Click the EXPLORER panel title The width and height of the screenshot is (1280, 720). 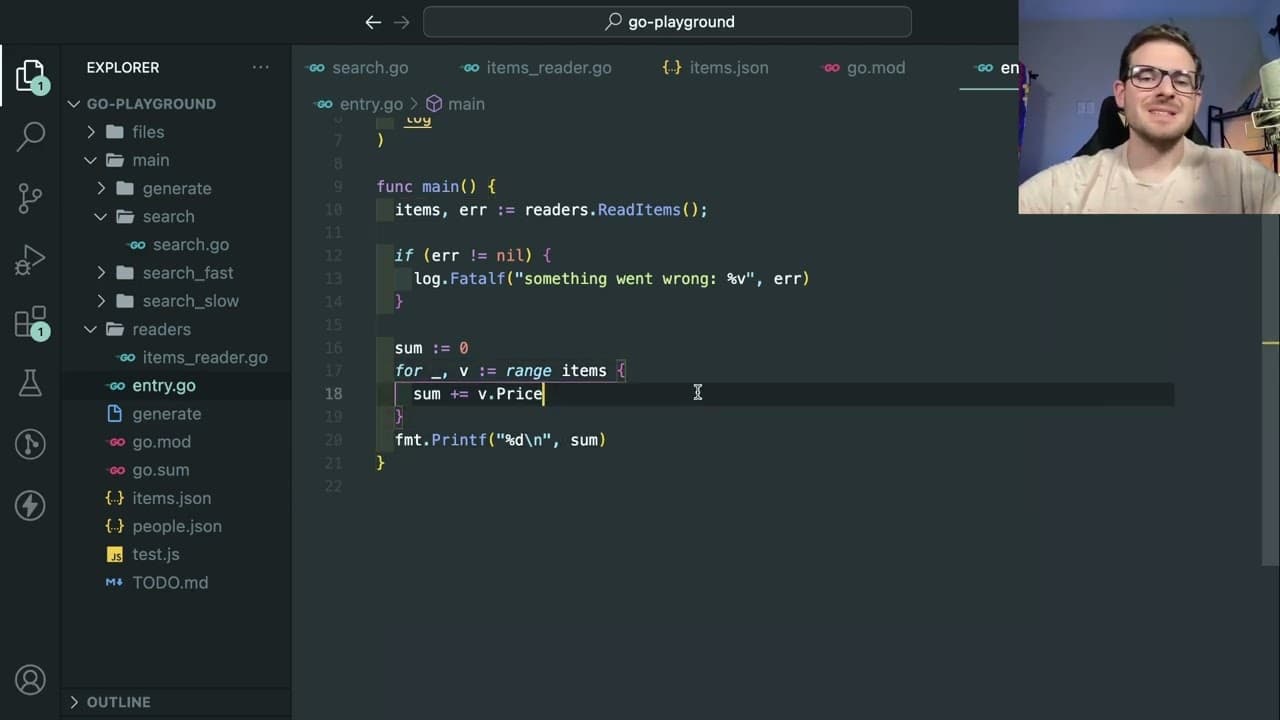pyautogui.click(x=123, y=68)
